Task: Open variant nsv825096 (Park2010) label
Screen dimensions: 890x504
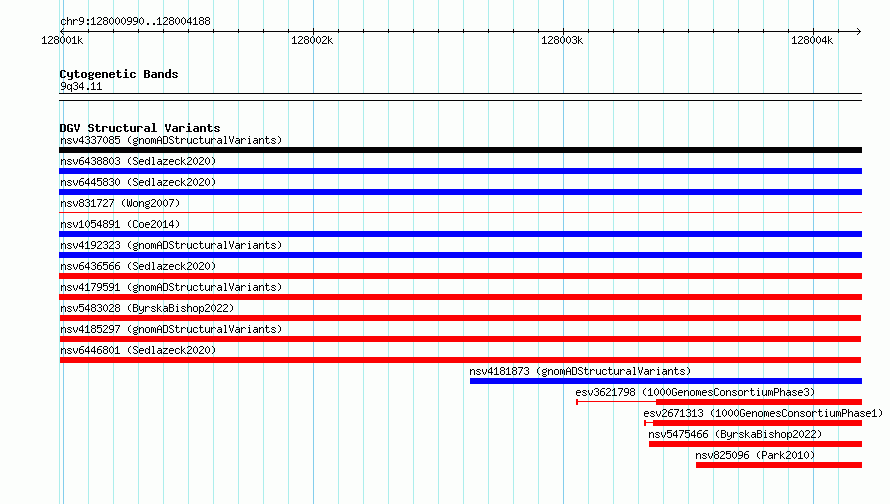Action: point(755,455)
